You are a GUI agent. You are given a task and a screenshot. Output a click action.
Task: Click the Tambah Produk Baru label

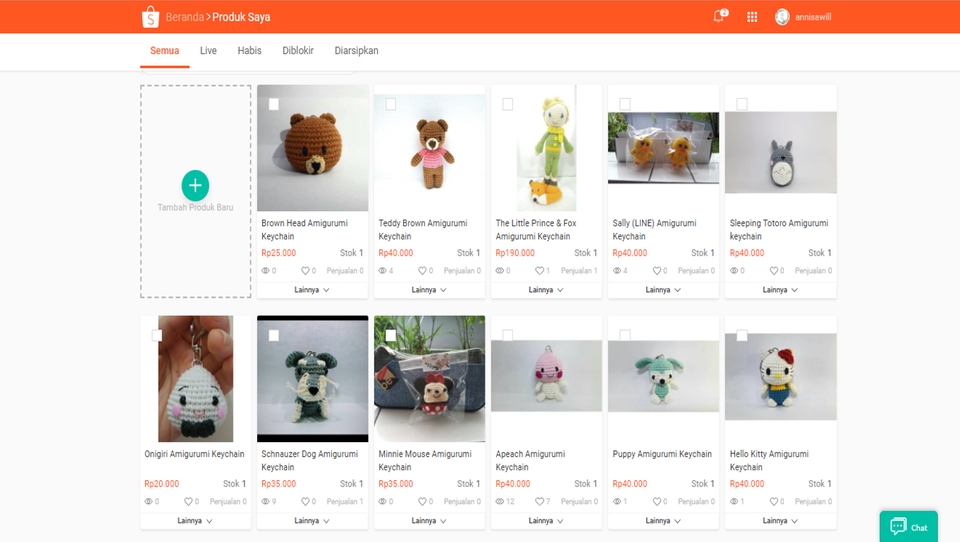(195, 208)
